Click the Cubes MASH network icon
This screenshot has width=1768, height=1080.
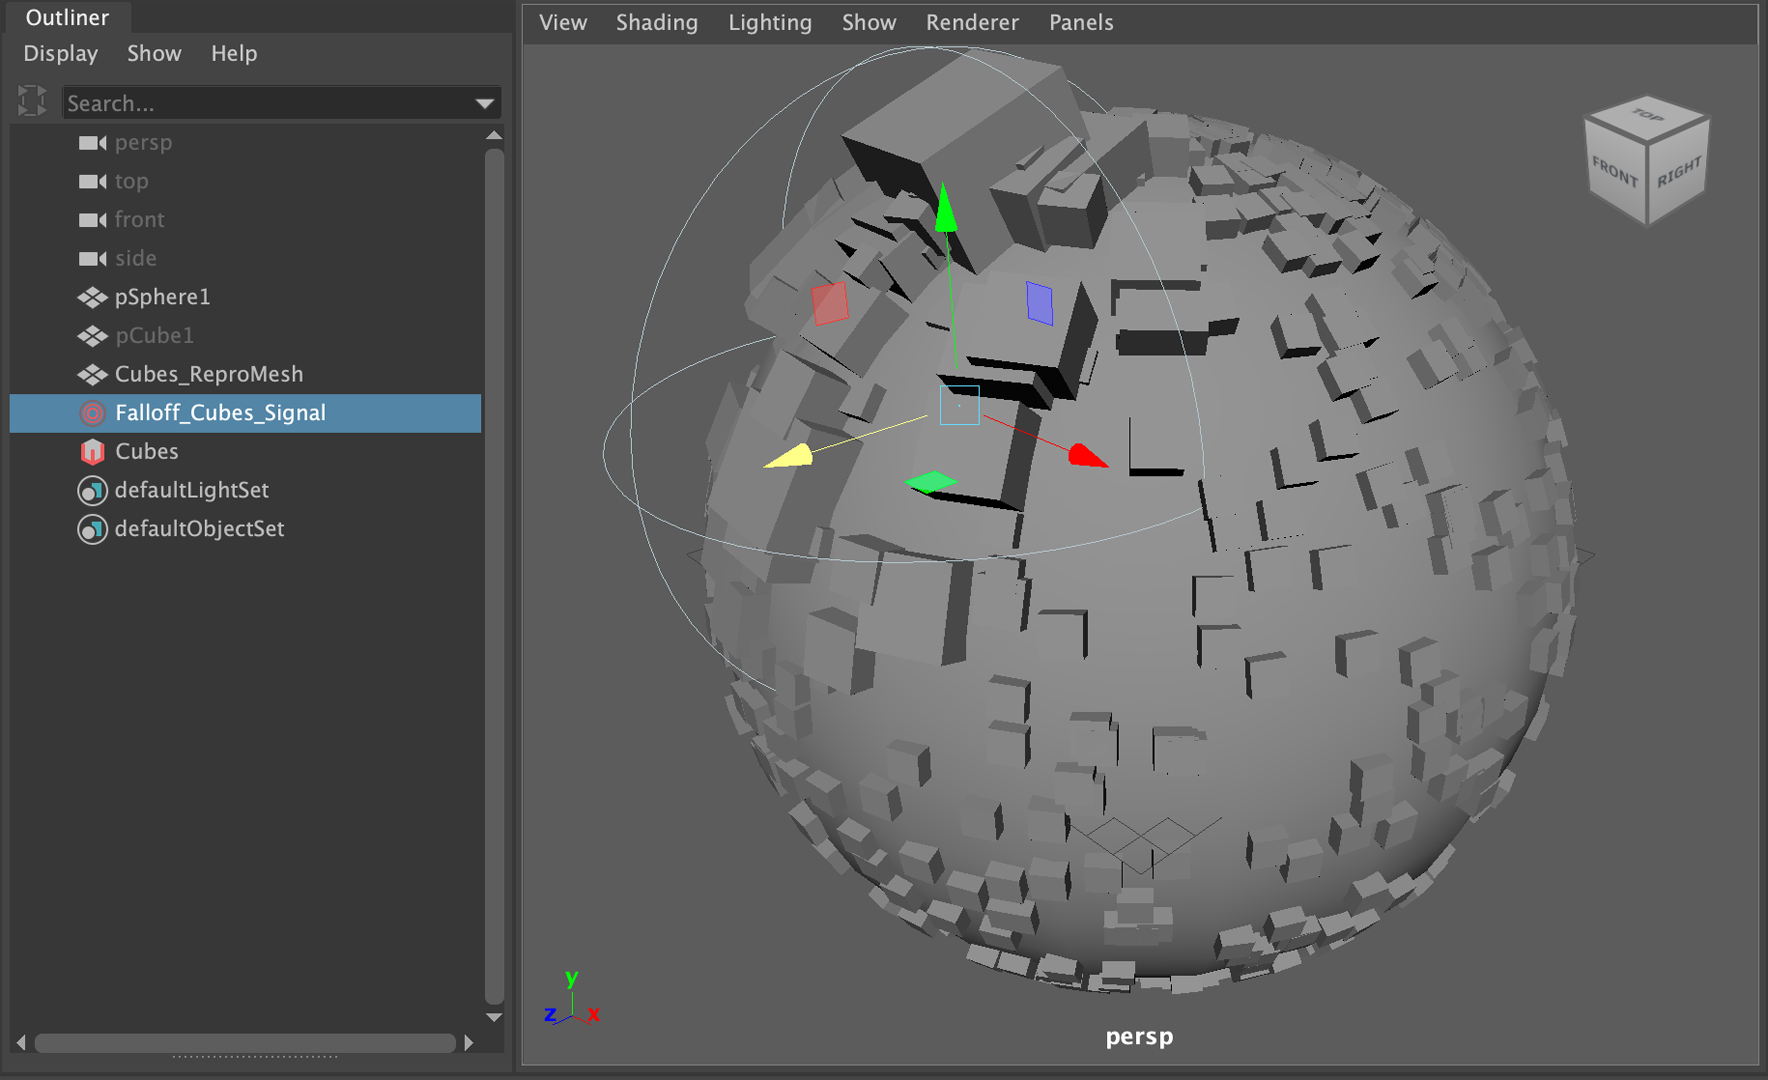(x=92, y=452)
